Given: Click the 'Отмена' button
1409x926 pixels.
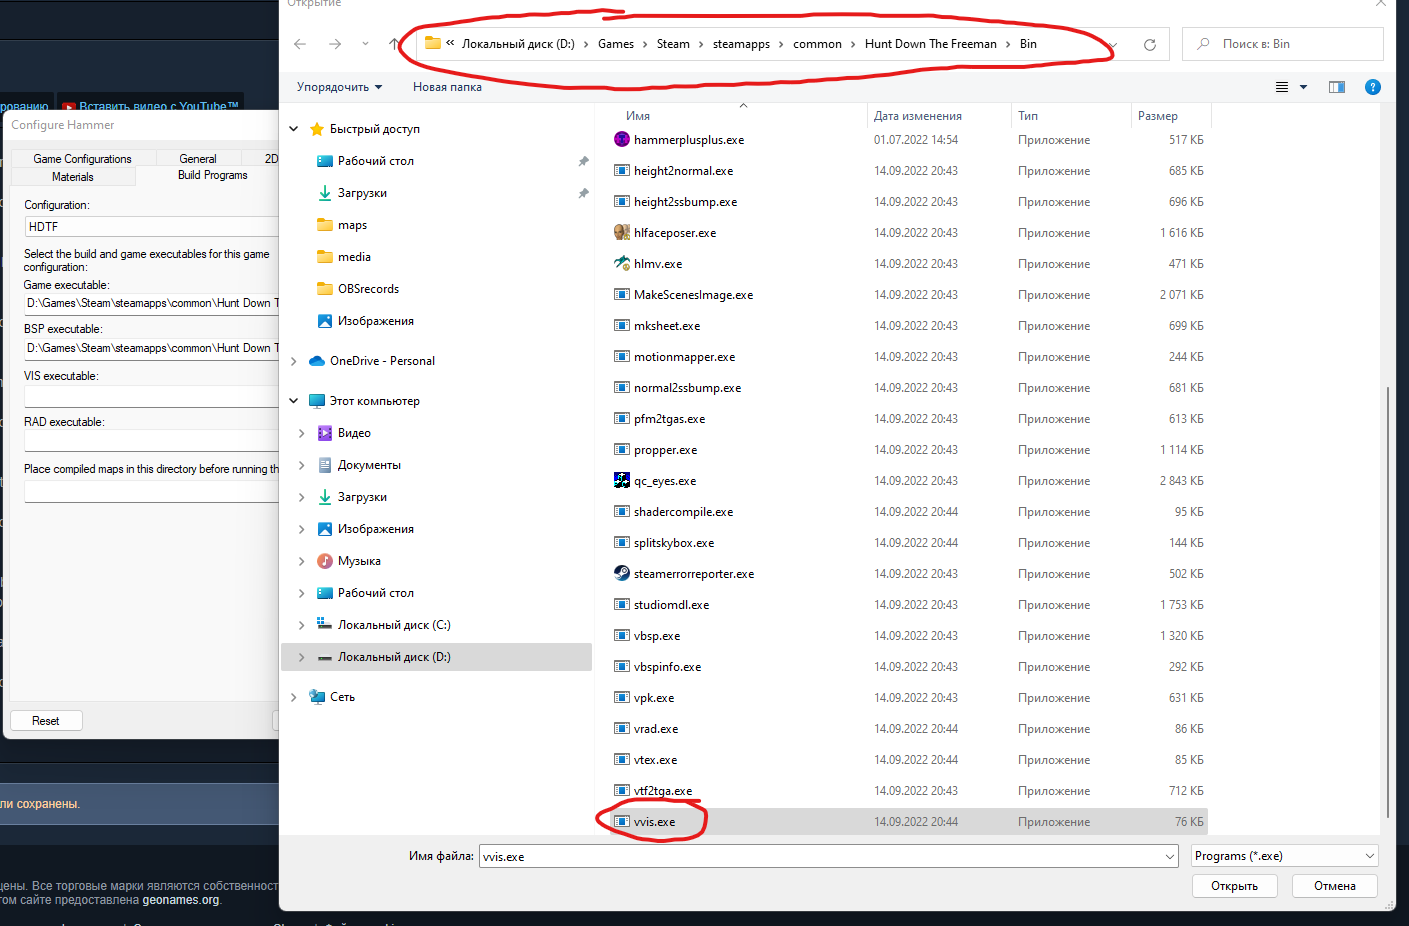Looking at the screenshot, I should click(1335, 886).
